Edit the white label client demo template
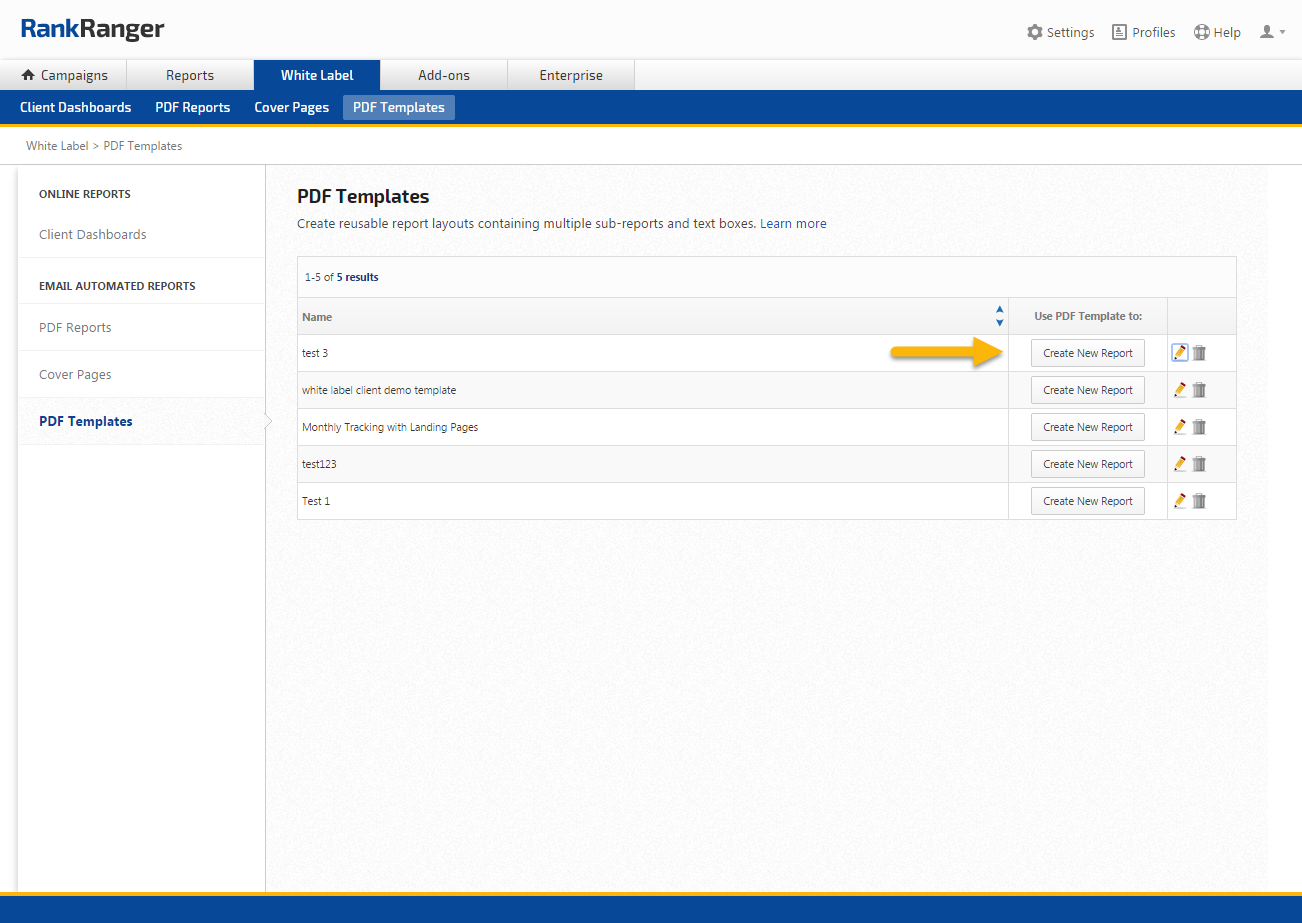Screen dimensions: 1302x923 click(x=1180, y=390)
